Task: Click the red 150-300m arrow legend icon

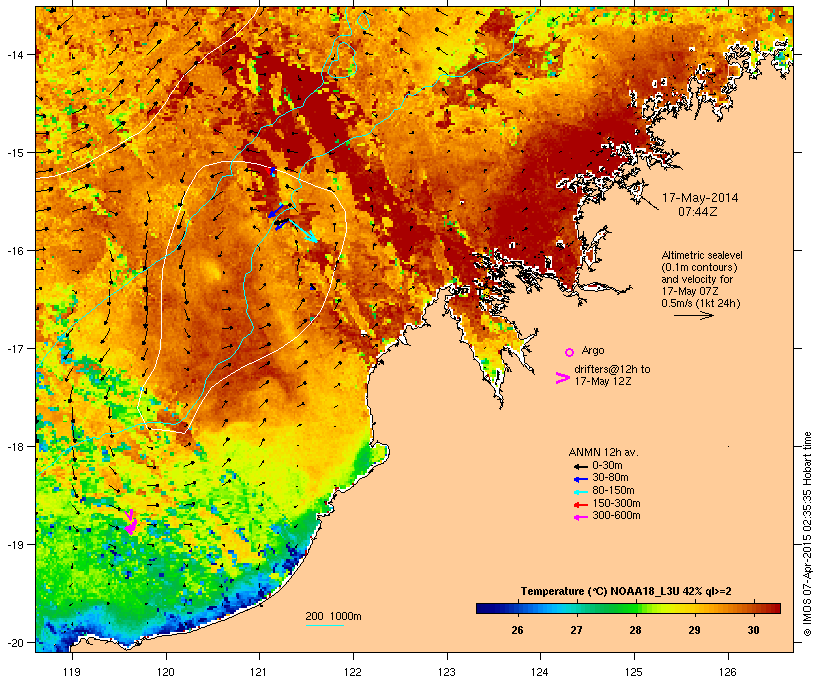Action: pyautogui.click(x=580, y=505)
